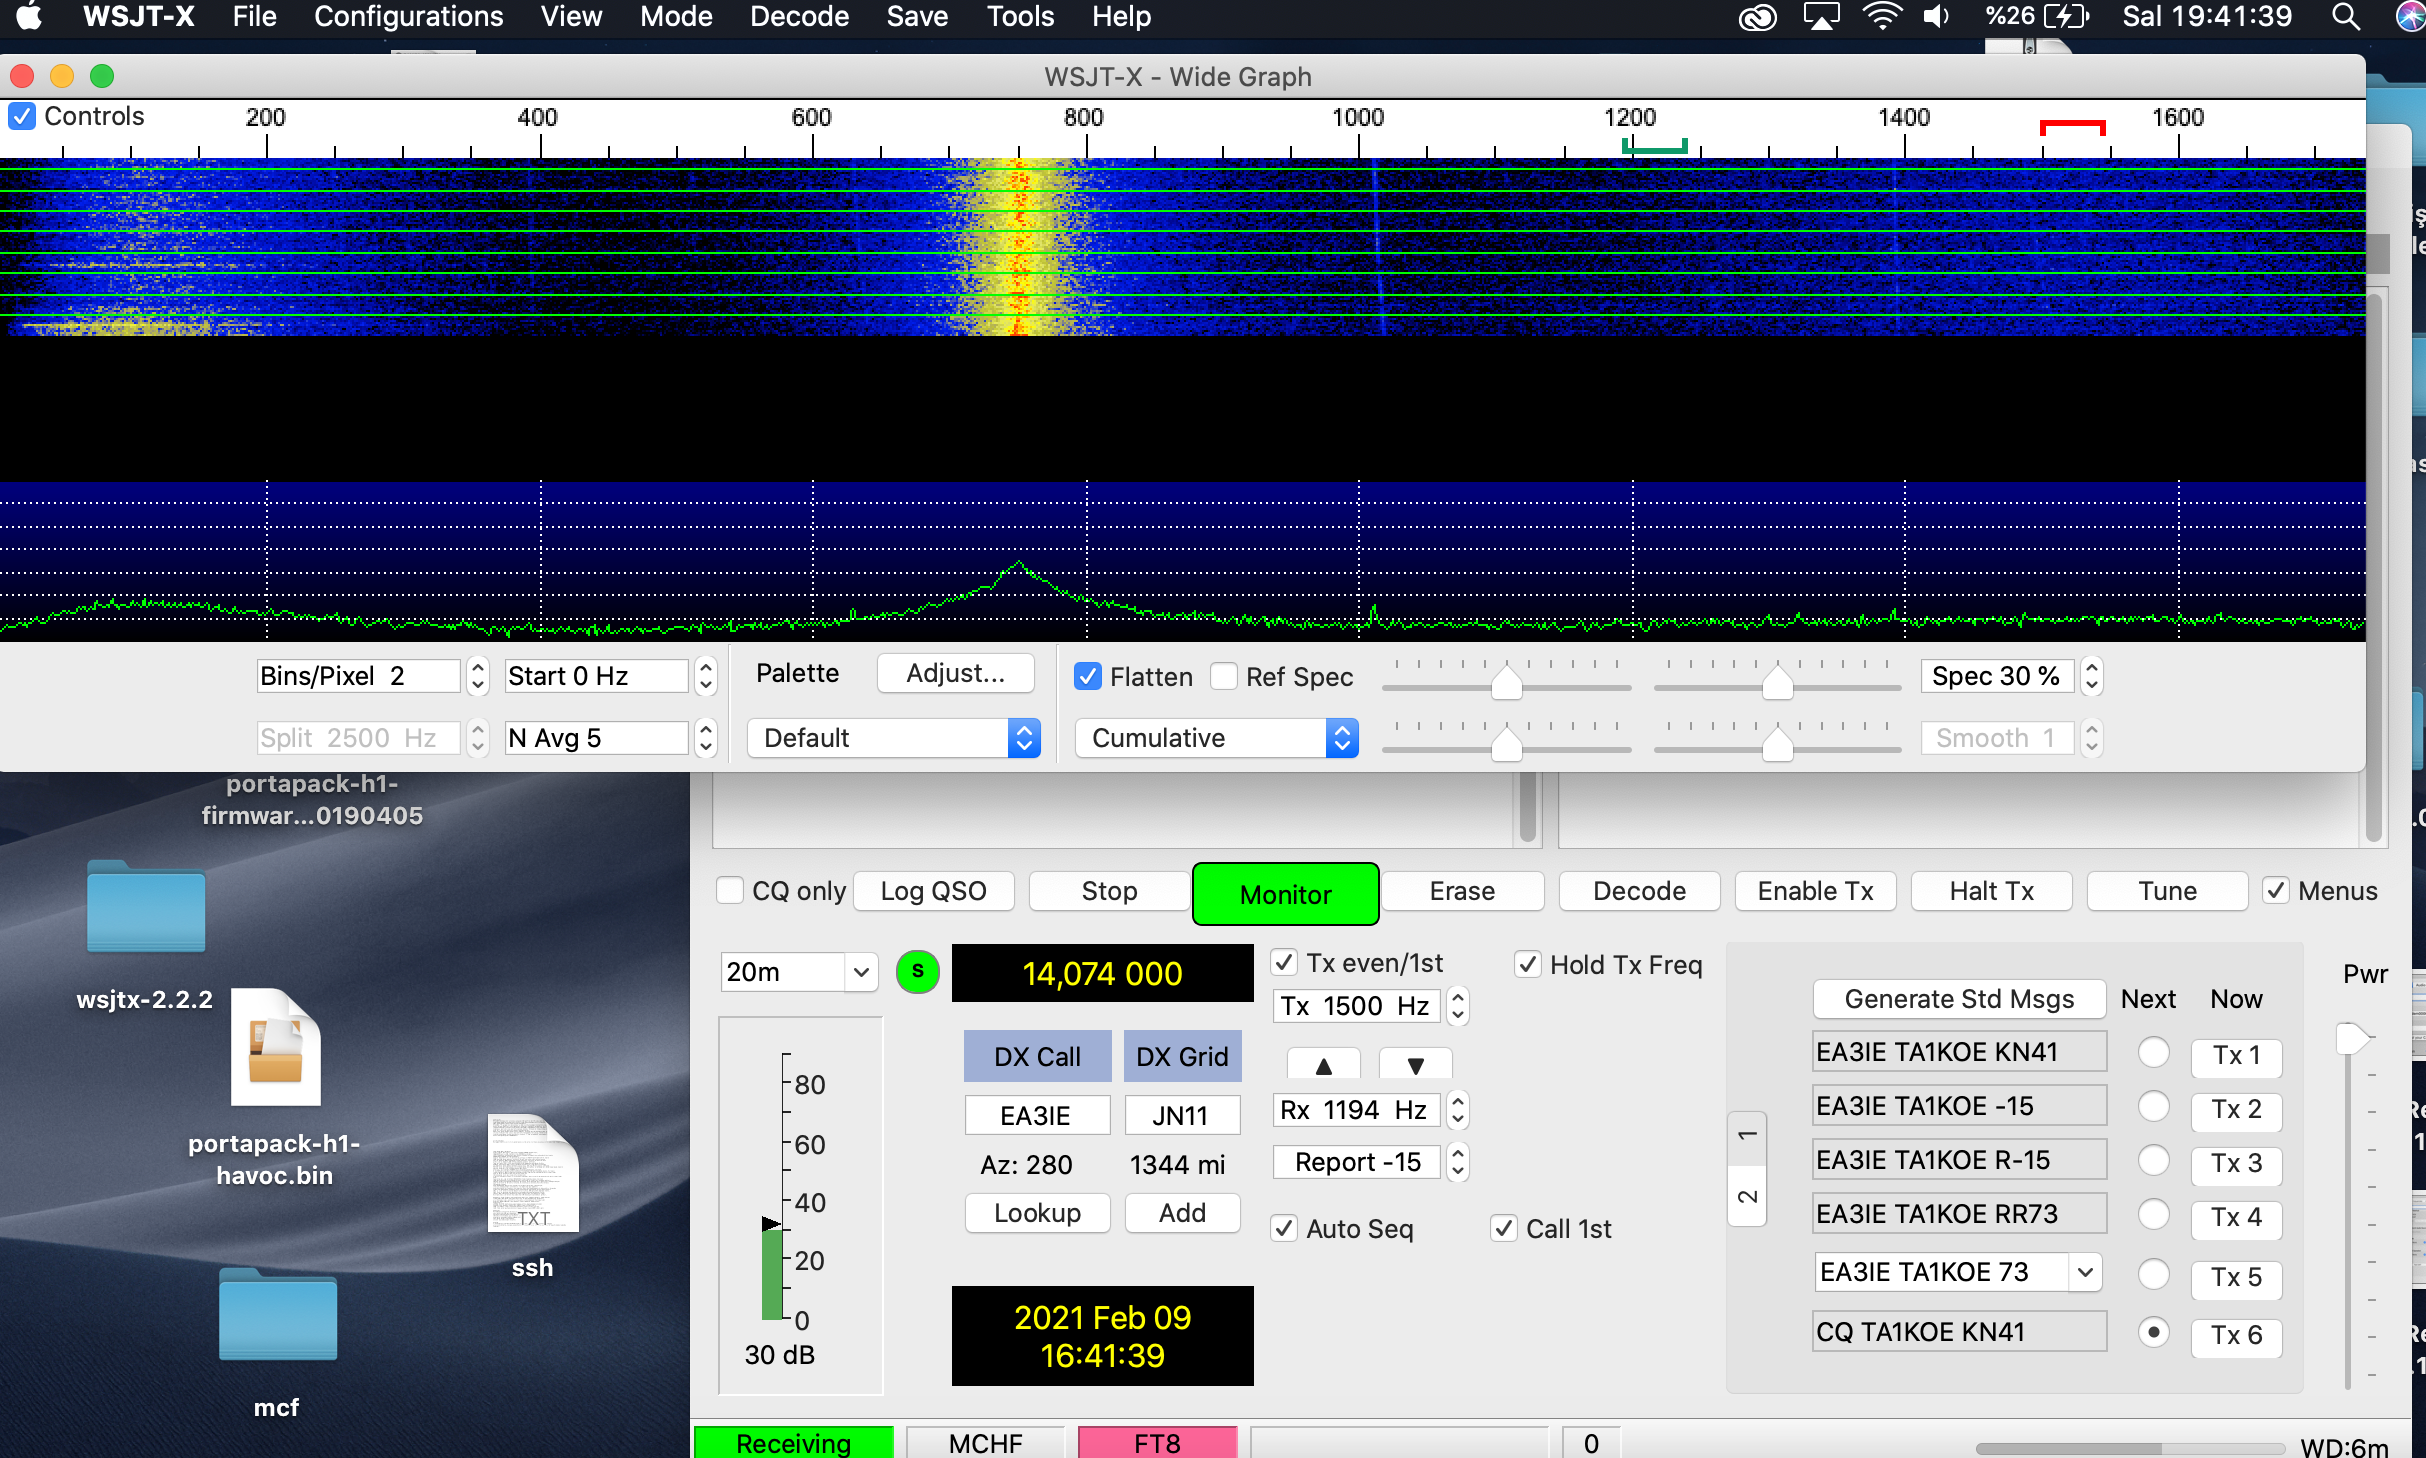Open the Decode menu
Viewport: 2426px width, 1458px height.
799,17
